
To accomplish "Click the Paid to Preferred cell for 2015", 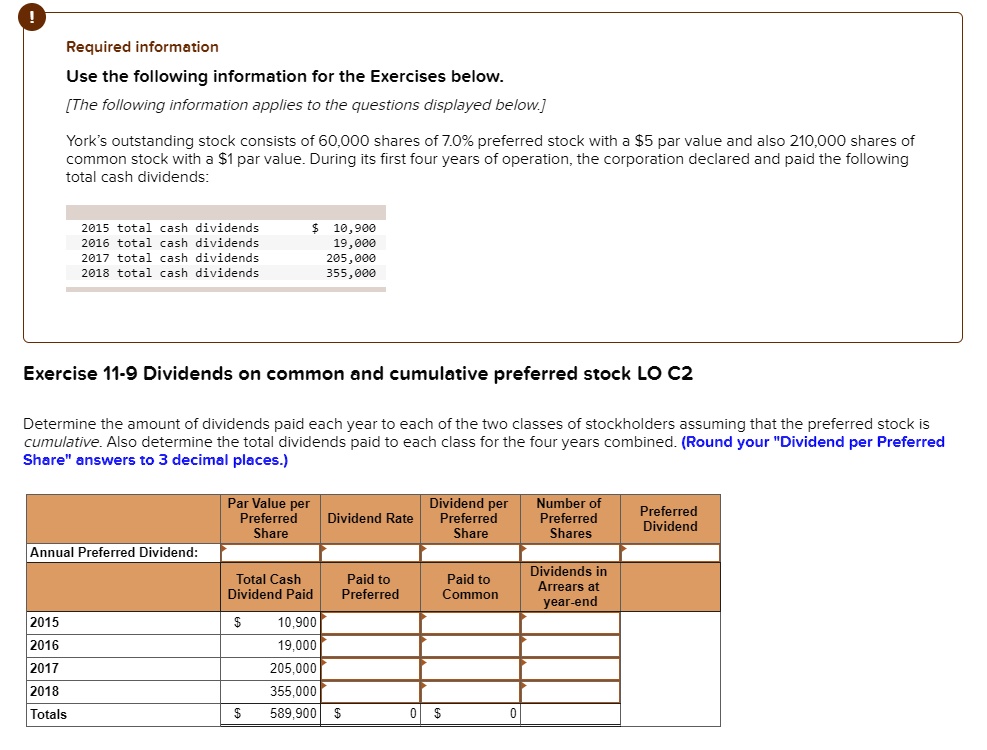I will coord(372,622).
